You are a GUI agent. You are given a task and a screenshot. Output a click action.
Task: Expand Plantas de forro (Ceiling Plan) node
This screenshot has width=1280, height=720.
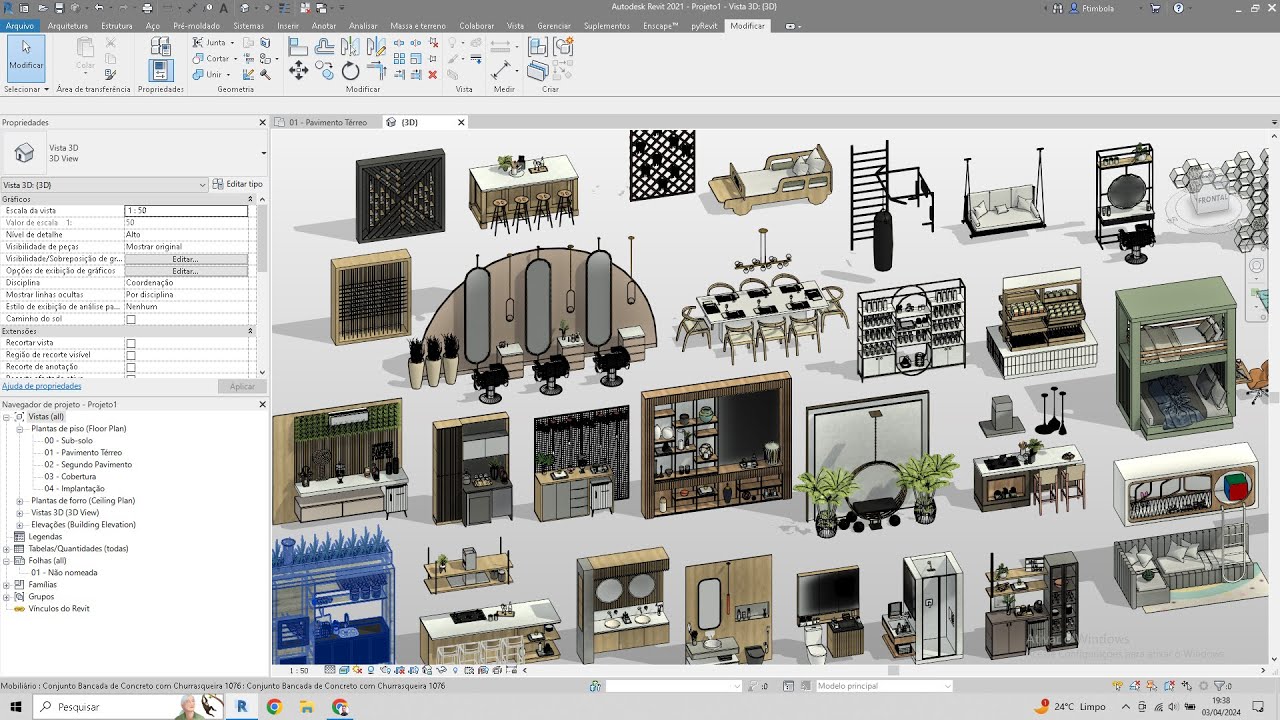point(20,501)
